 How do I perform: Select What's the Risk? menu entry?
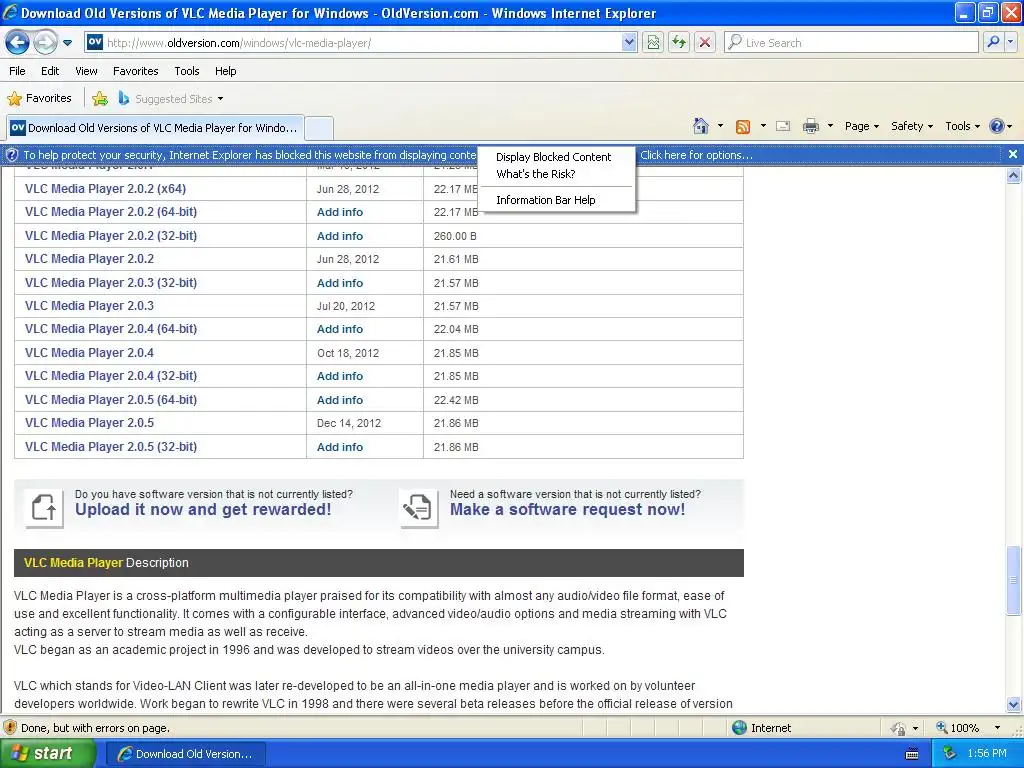536,174
